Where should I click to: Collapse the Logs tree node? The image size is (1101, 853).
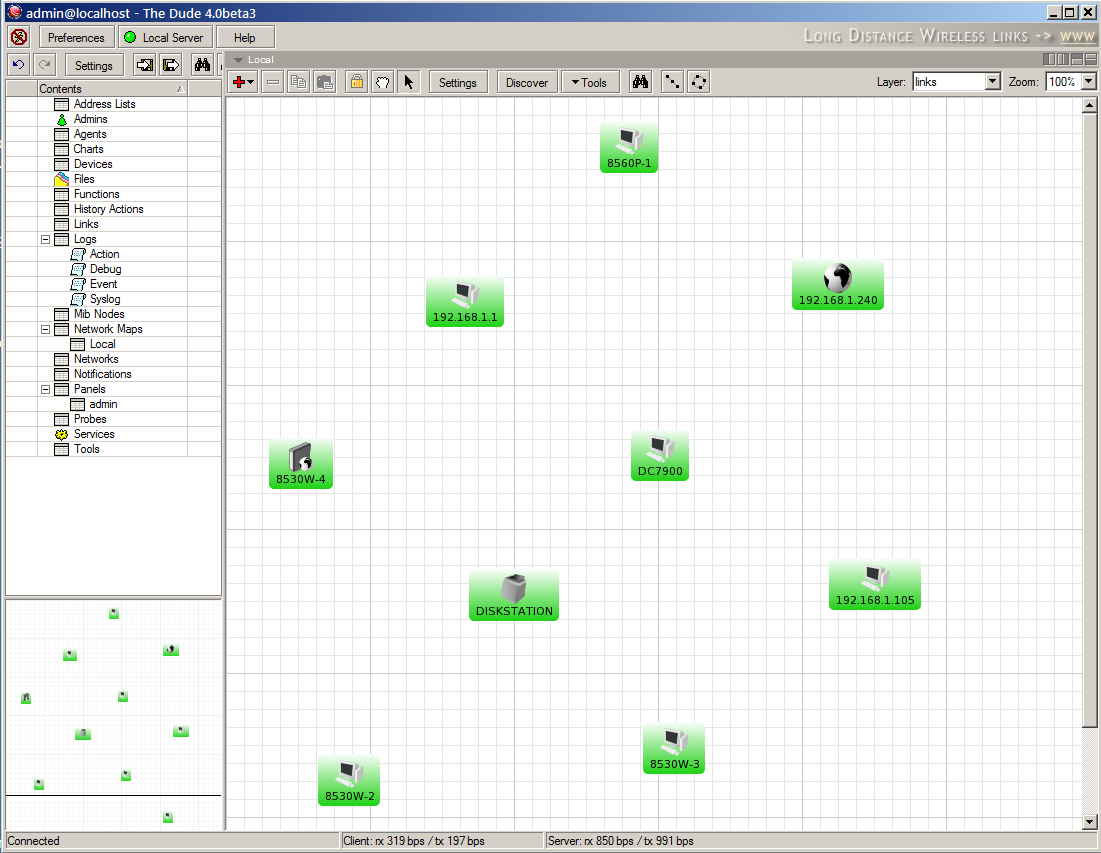(46, 239)
